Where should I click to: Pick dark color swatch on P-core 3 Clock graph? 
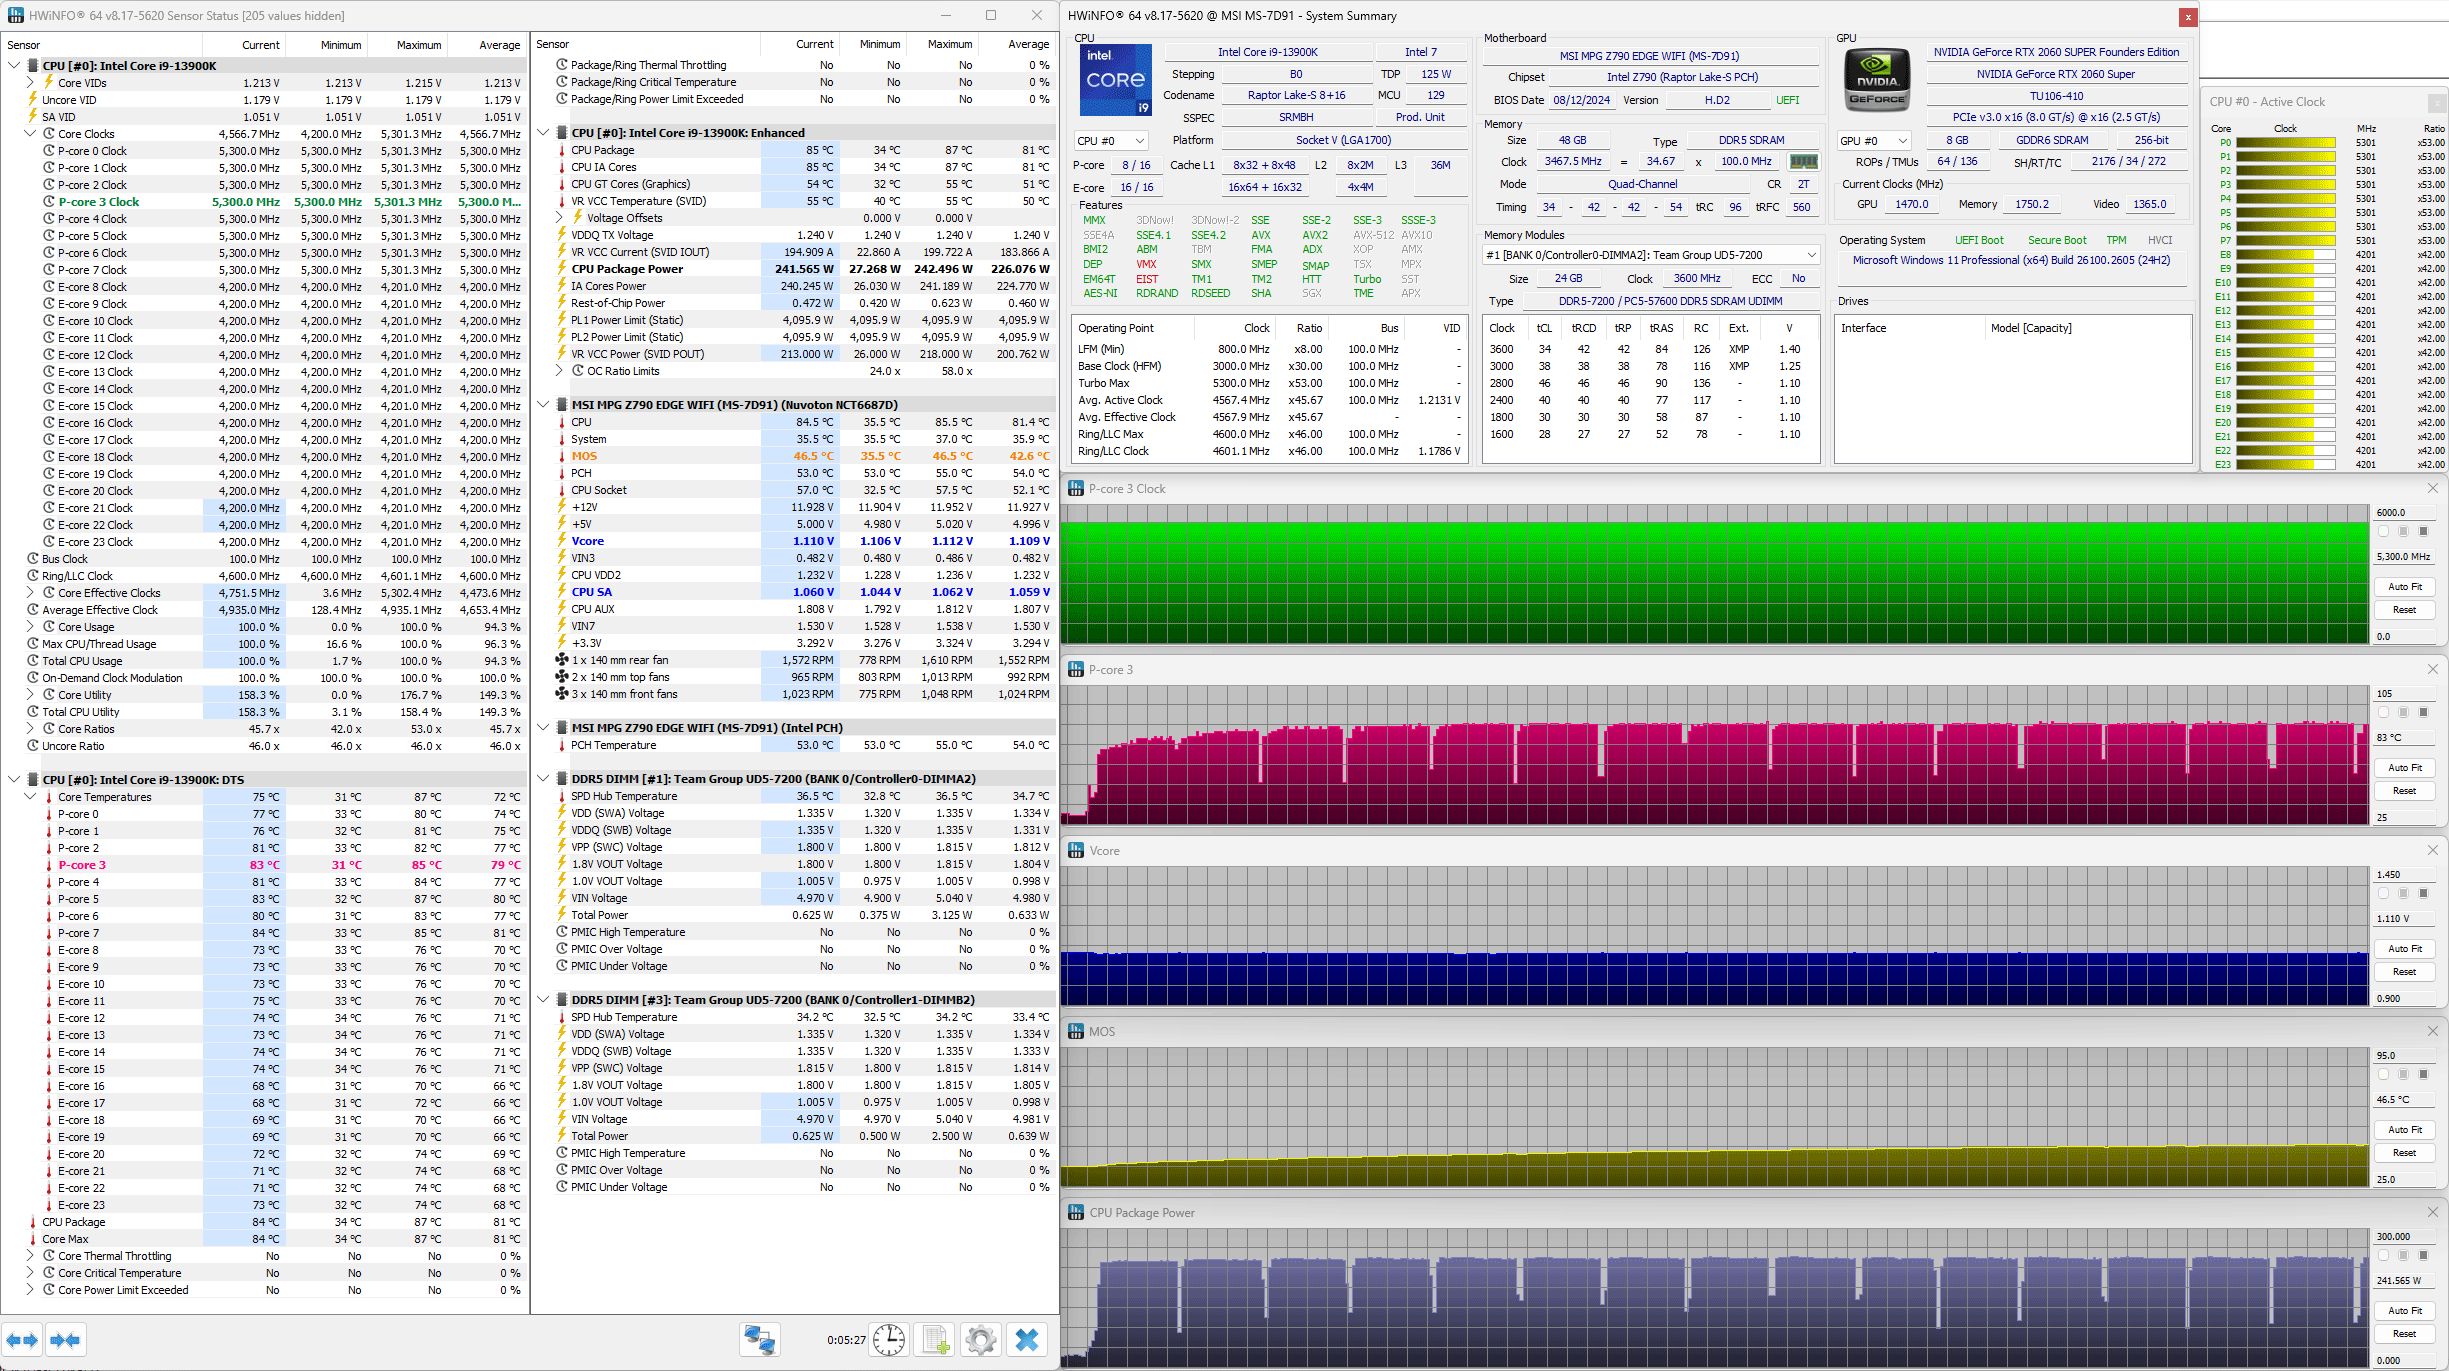(x=2423, y=532)
